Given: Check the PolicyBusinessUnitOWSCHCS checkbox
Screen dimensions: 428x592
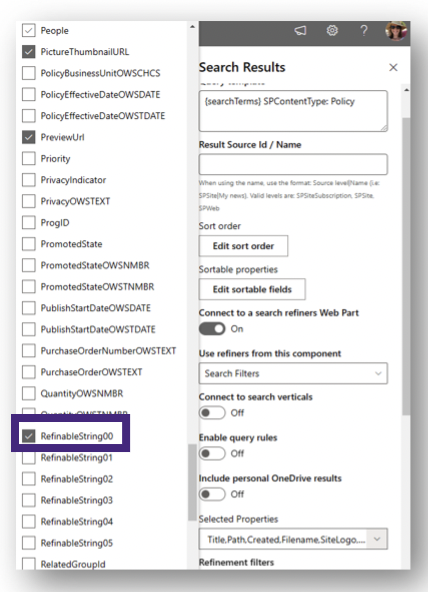Looking at the screenshot, I should coord(29,73).
